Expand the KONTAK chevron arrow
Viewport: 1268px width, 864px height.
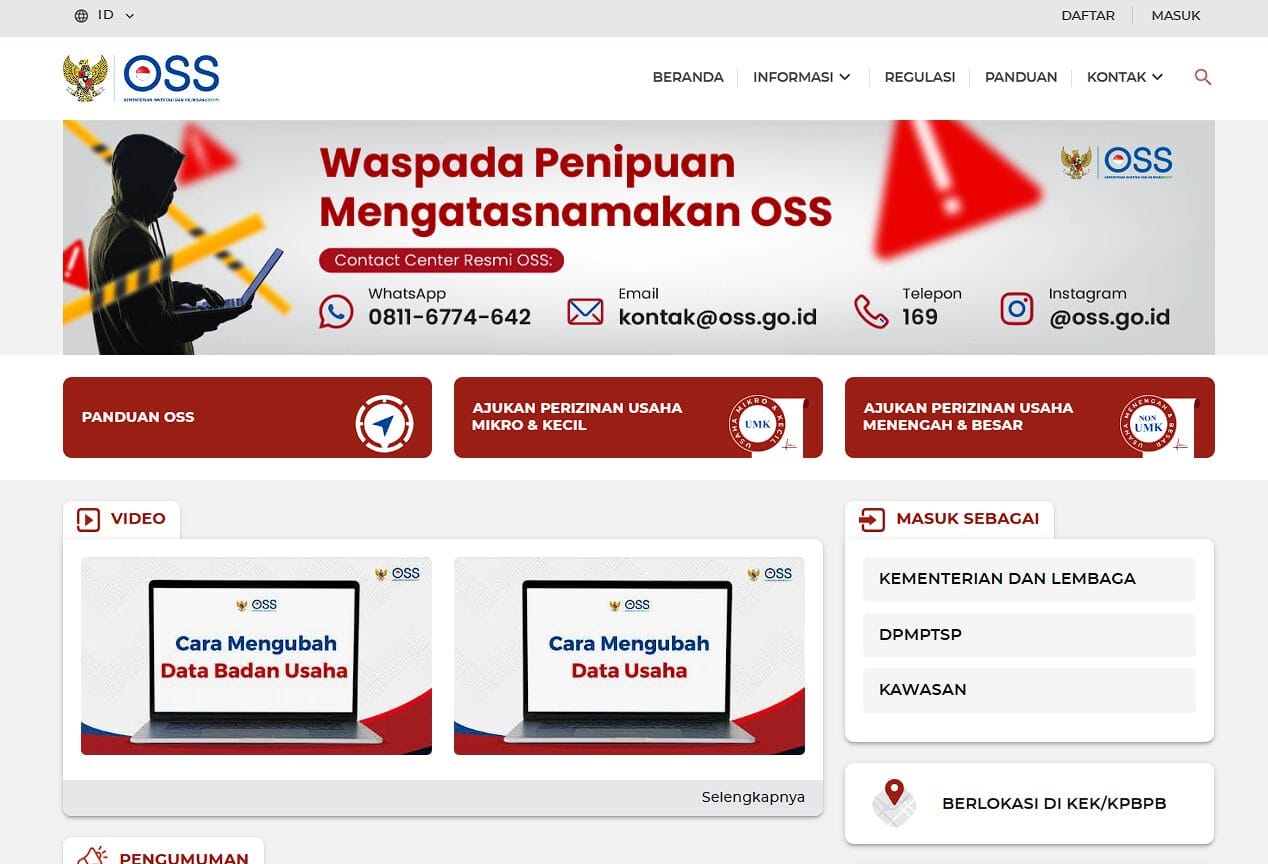1158,77
